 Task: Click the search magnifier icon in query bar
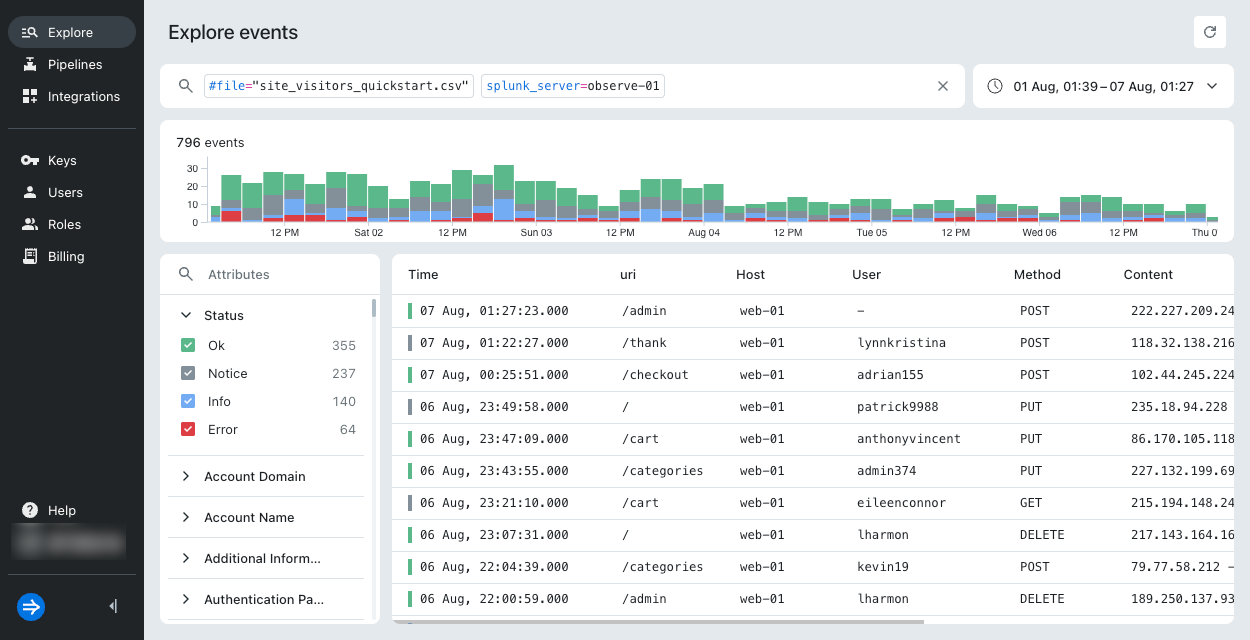pyautogui.click(x=185, y=86)
